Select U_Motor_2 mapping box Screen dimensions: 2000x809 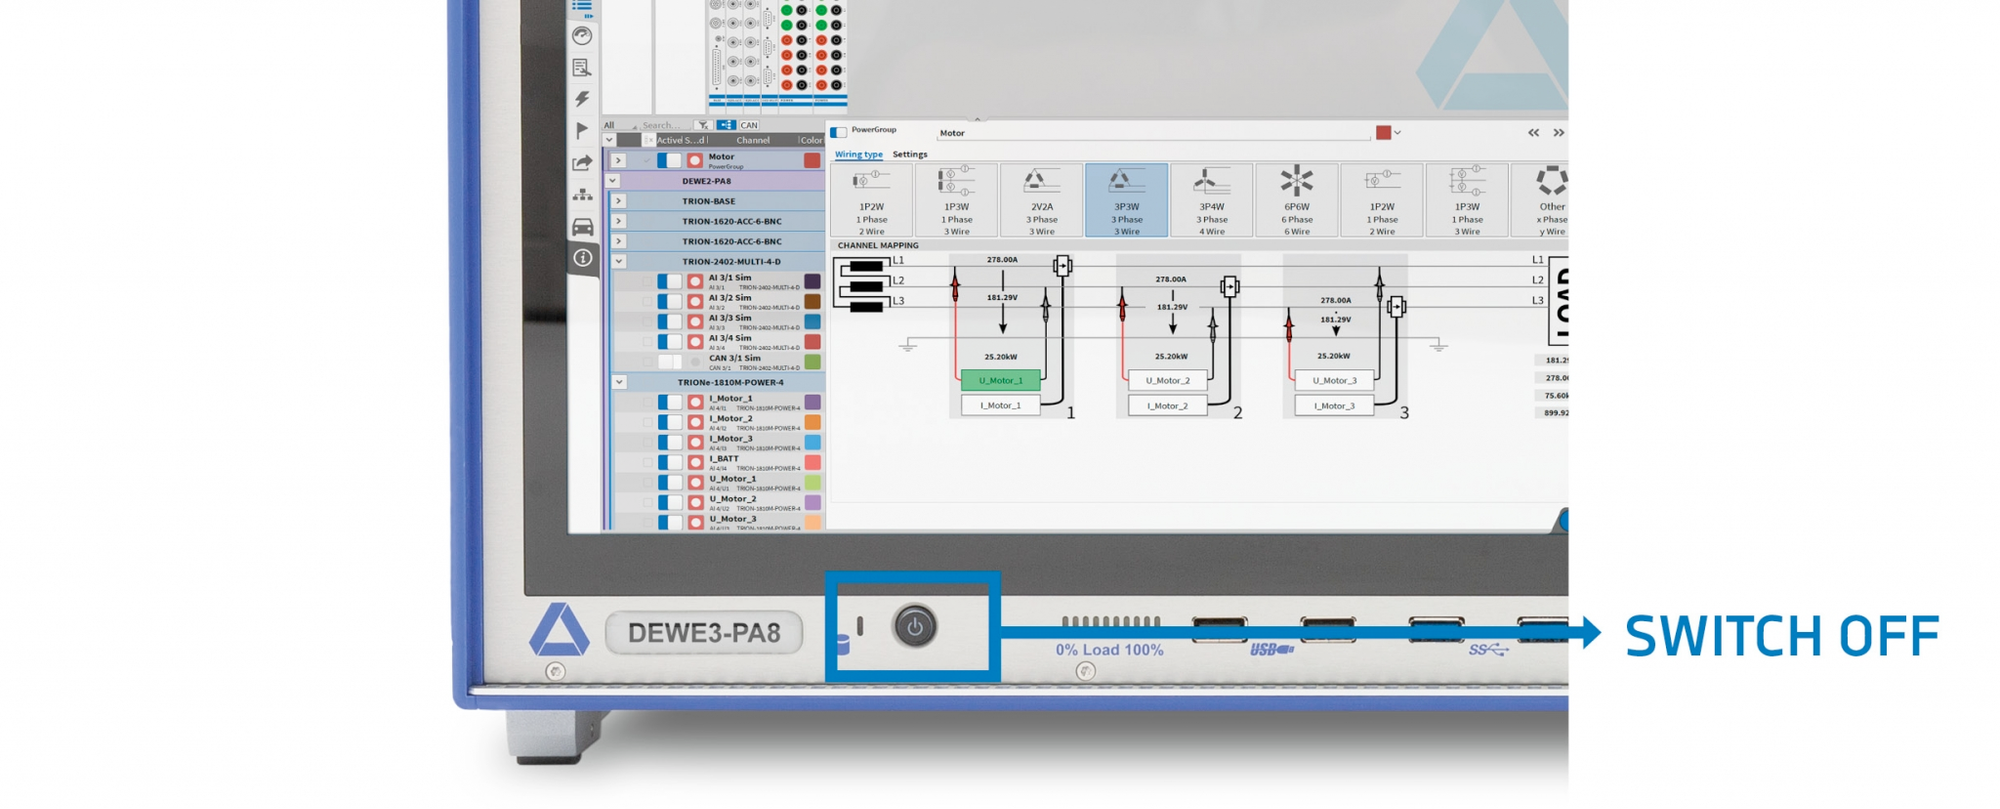(x=1167, y=380)
